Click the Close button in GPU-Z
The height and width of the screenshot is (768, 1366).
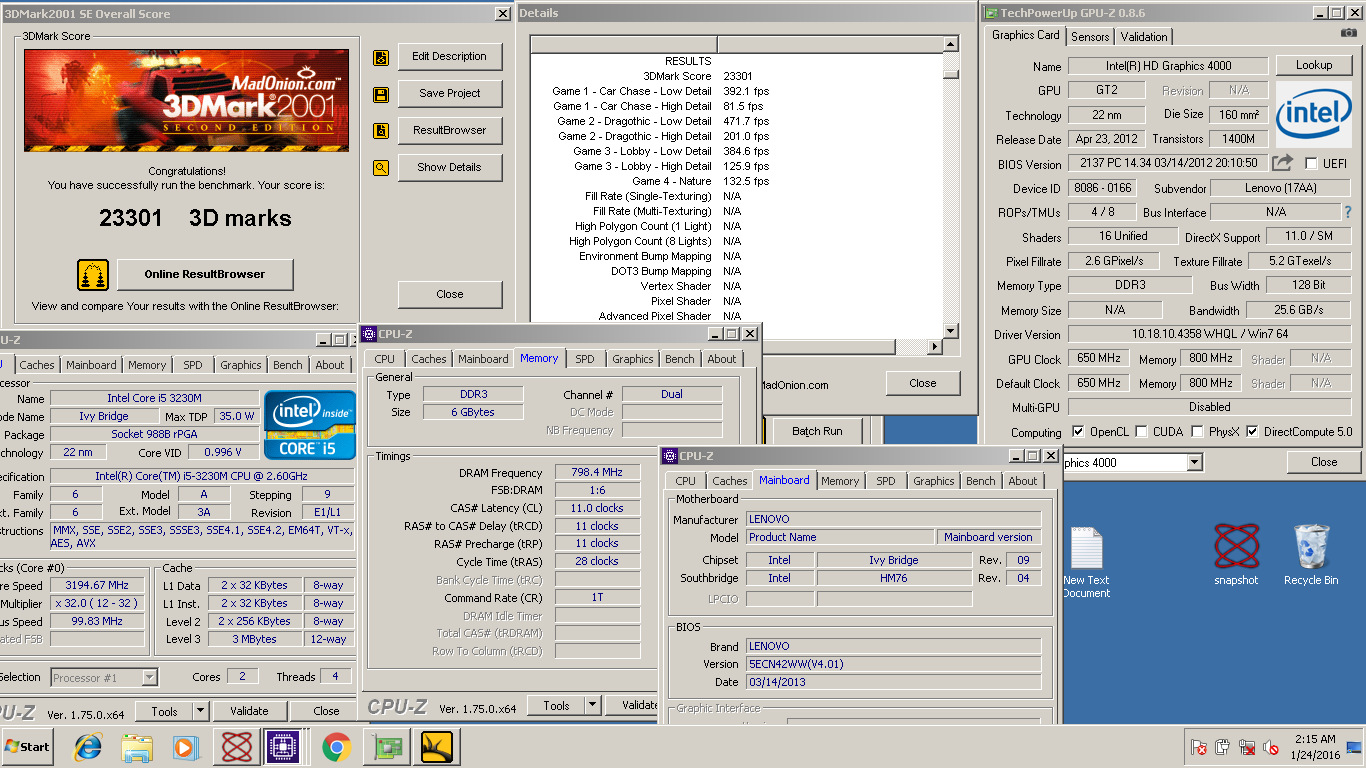(x=1324, y=462)
